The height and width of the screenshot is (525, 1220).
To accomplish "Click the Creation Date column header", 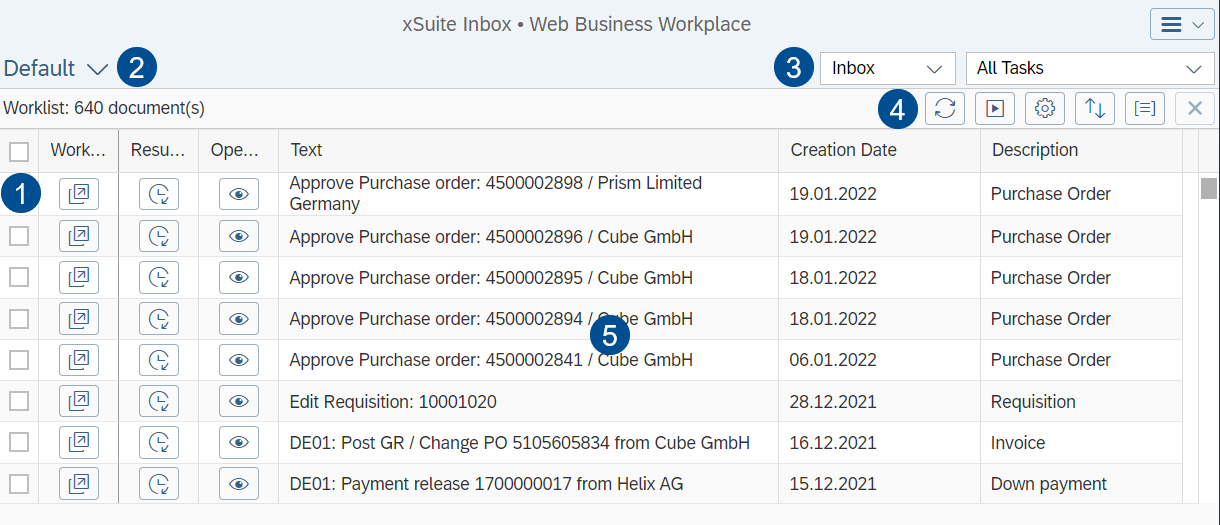I will 843,150.
